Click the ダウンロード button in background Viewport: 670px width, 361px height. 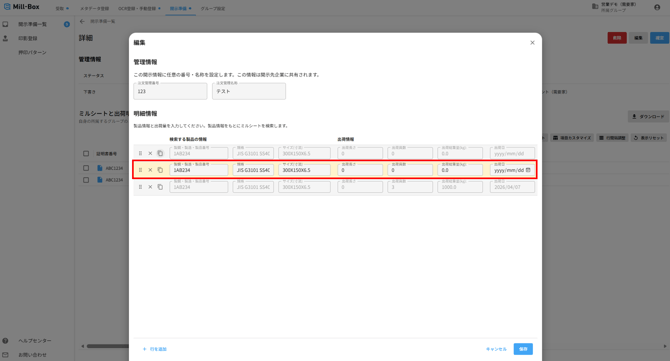click(648, 117)
